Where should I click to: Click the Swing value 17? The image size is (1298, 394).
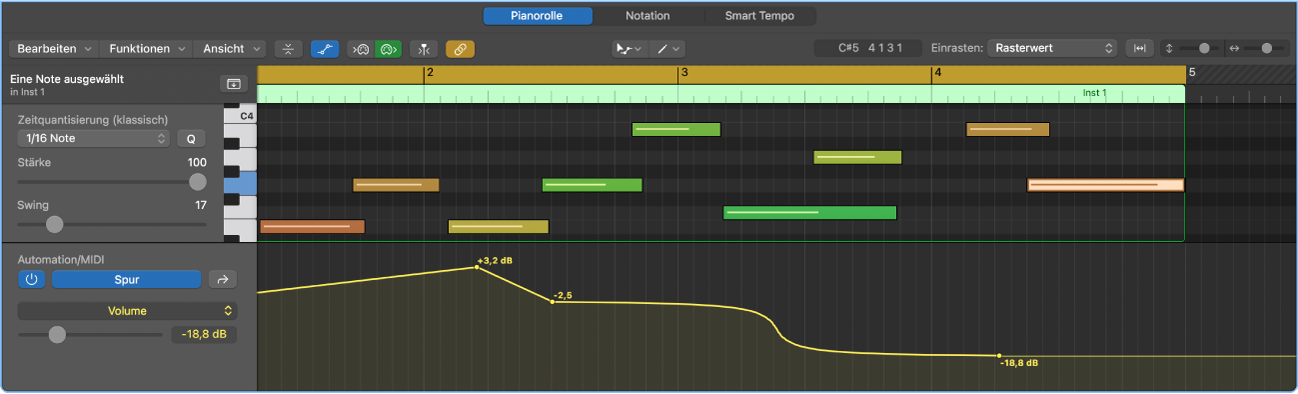pos(201,204)
